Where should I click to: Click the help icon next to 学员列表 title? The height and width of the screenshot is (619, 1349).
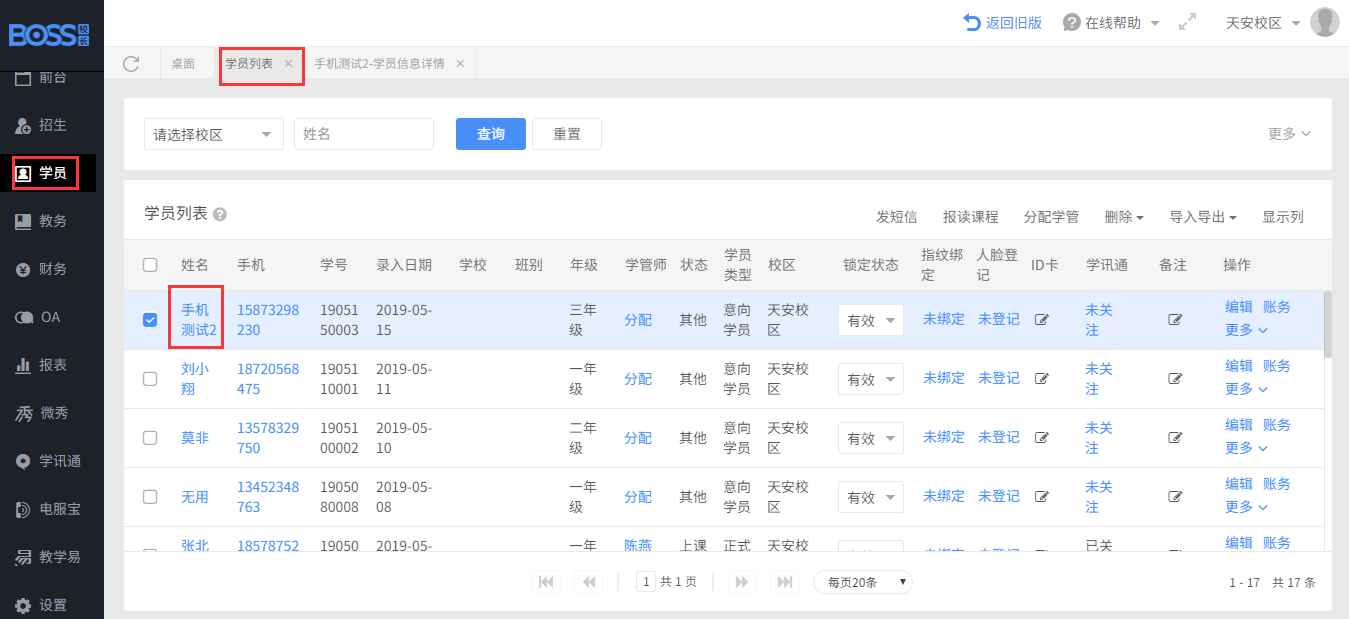[220, 214]
